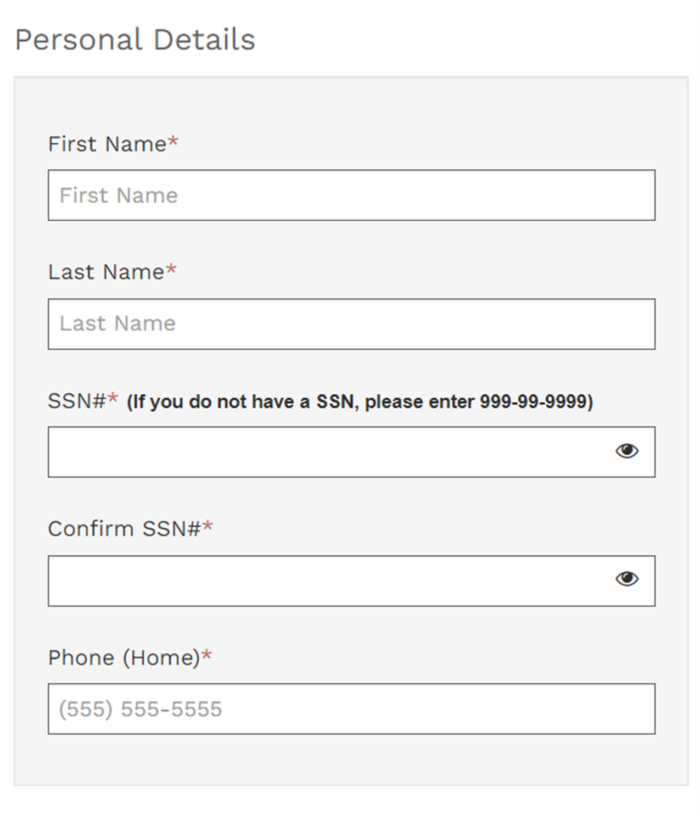Click the required asterisk after Confirm SSN#

coord(207,525)
